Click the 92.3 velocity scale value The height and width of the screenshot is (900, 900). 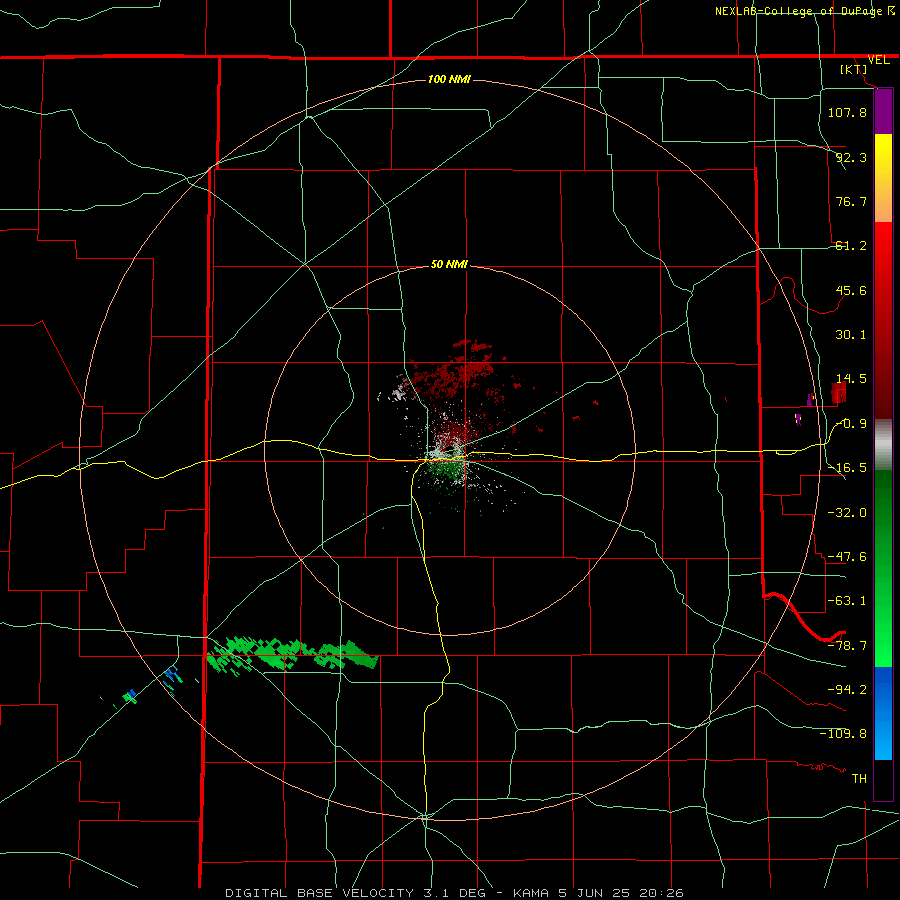(x=851, y=157)
